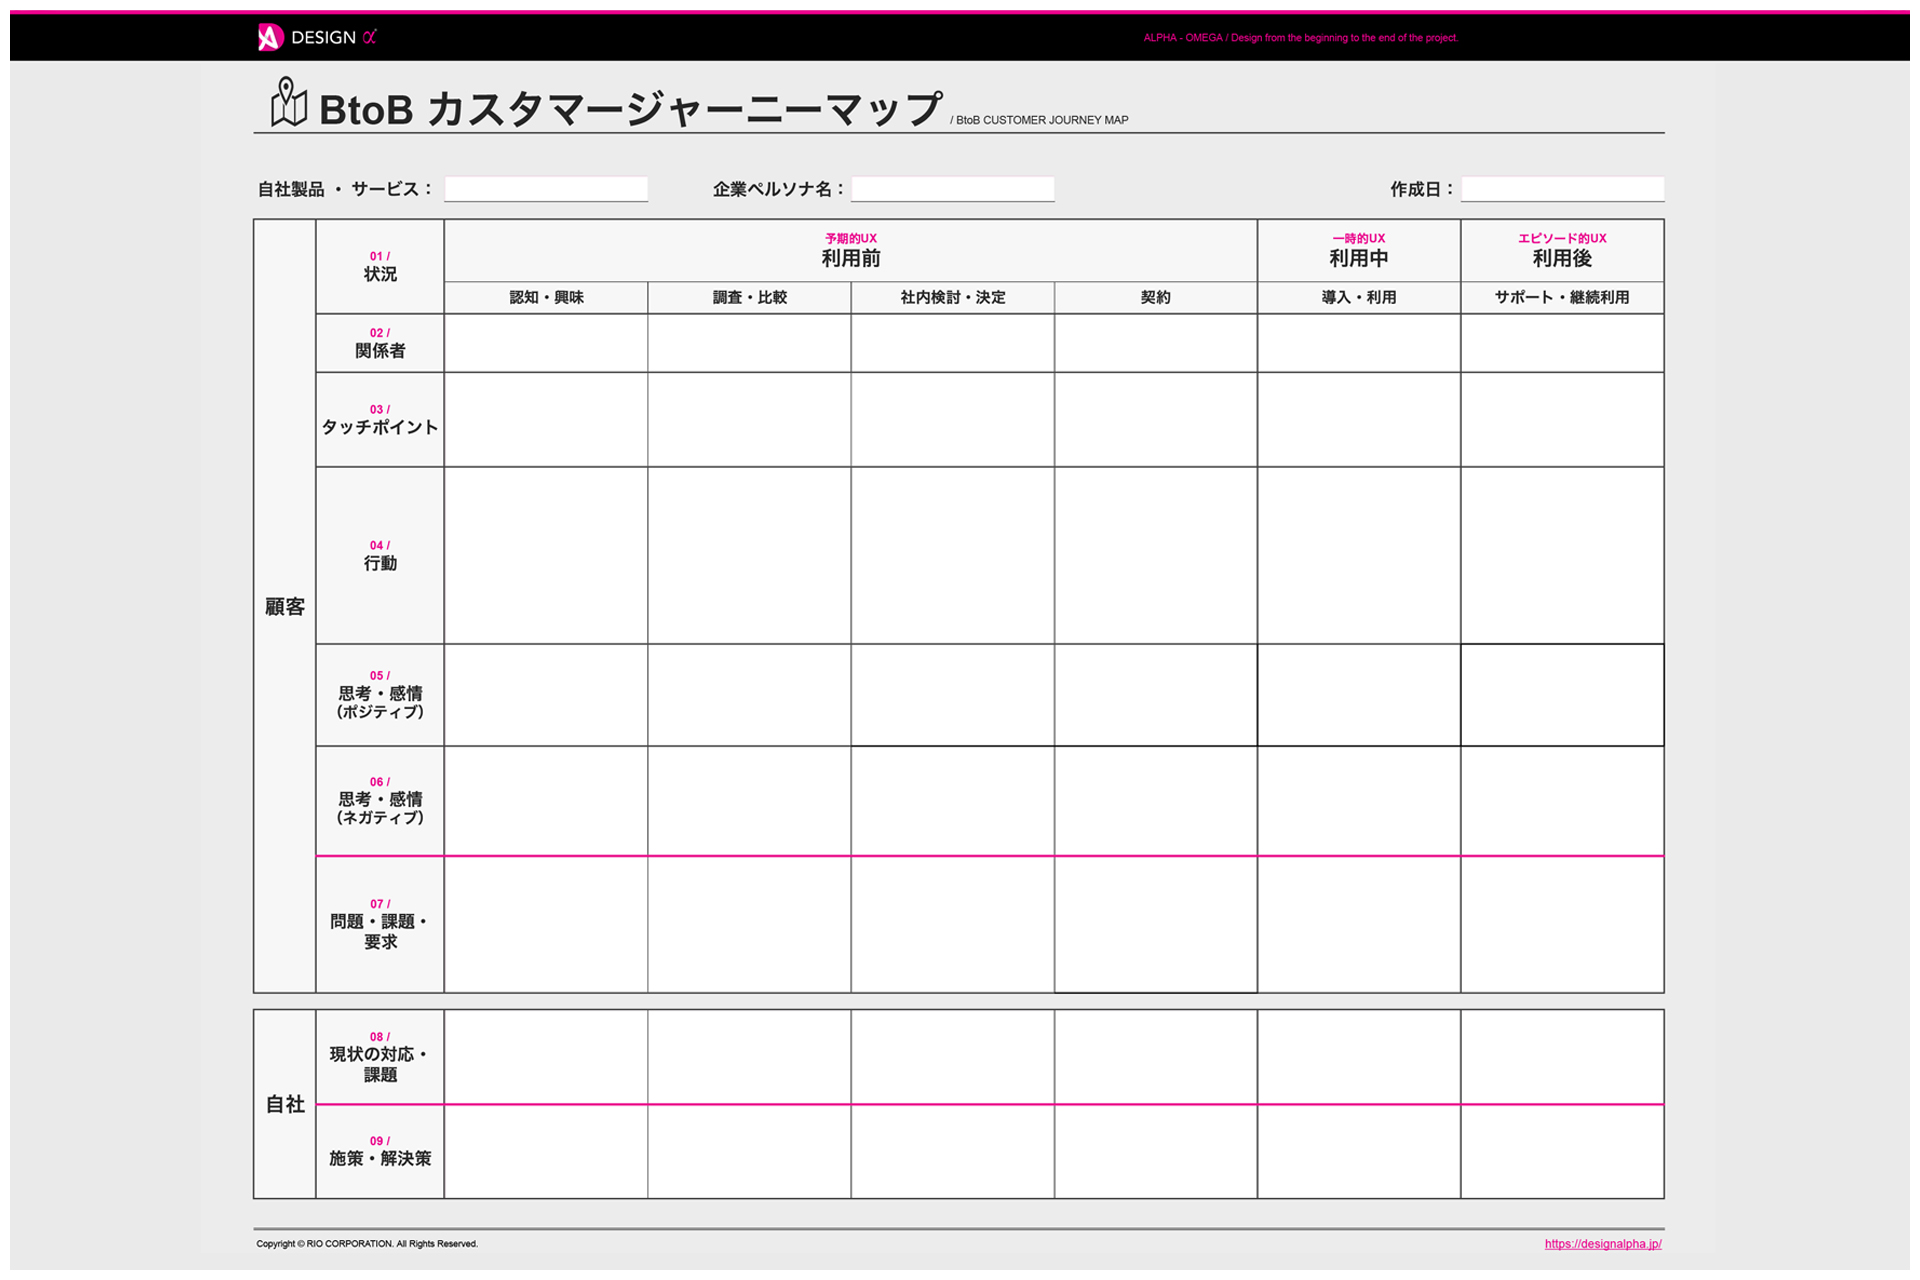
Task: Click the 03 タッチポイント row label
Action: click(x=380, y=420)
